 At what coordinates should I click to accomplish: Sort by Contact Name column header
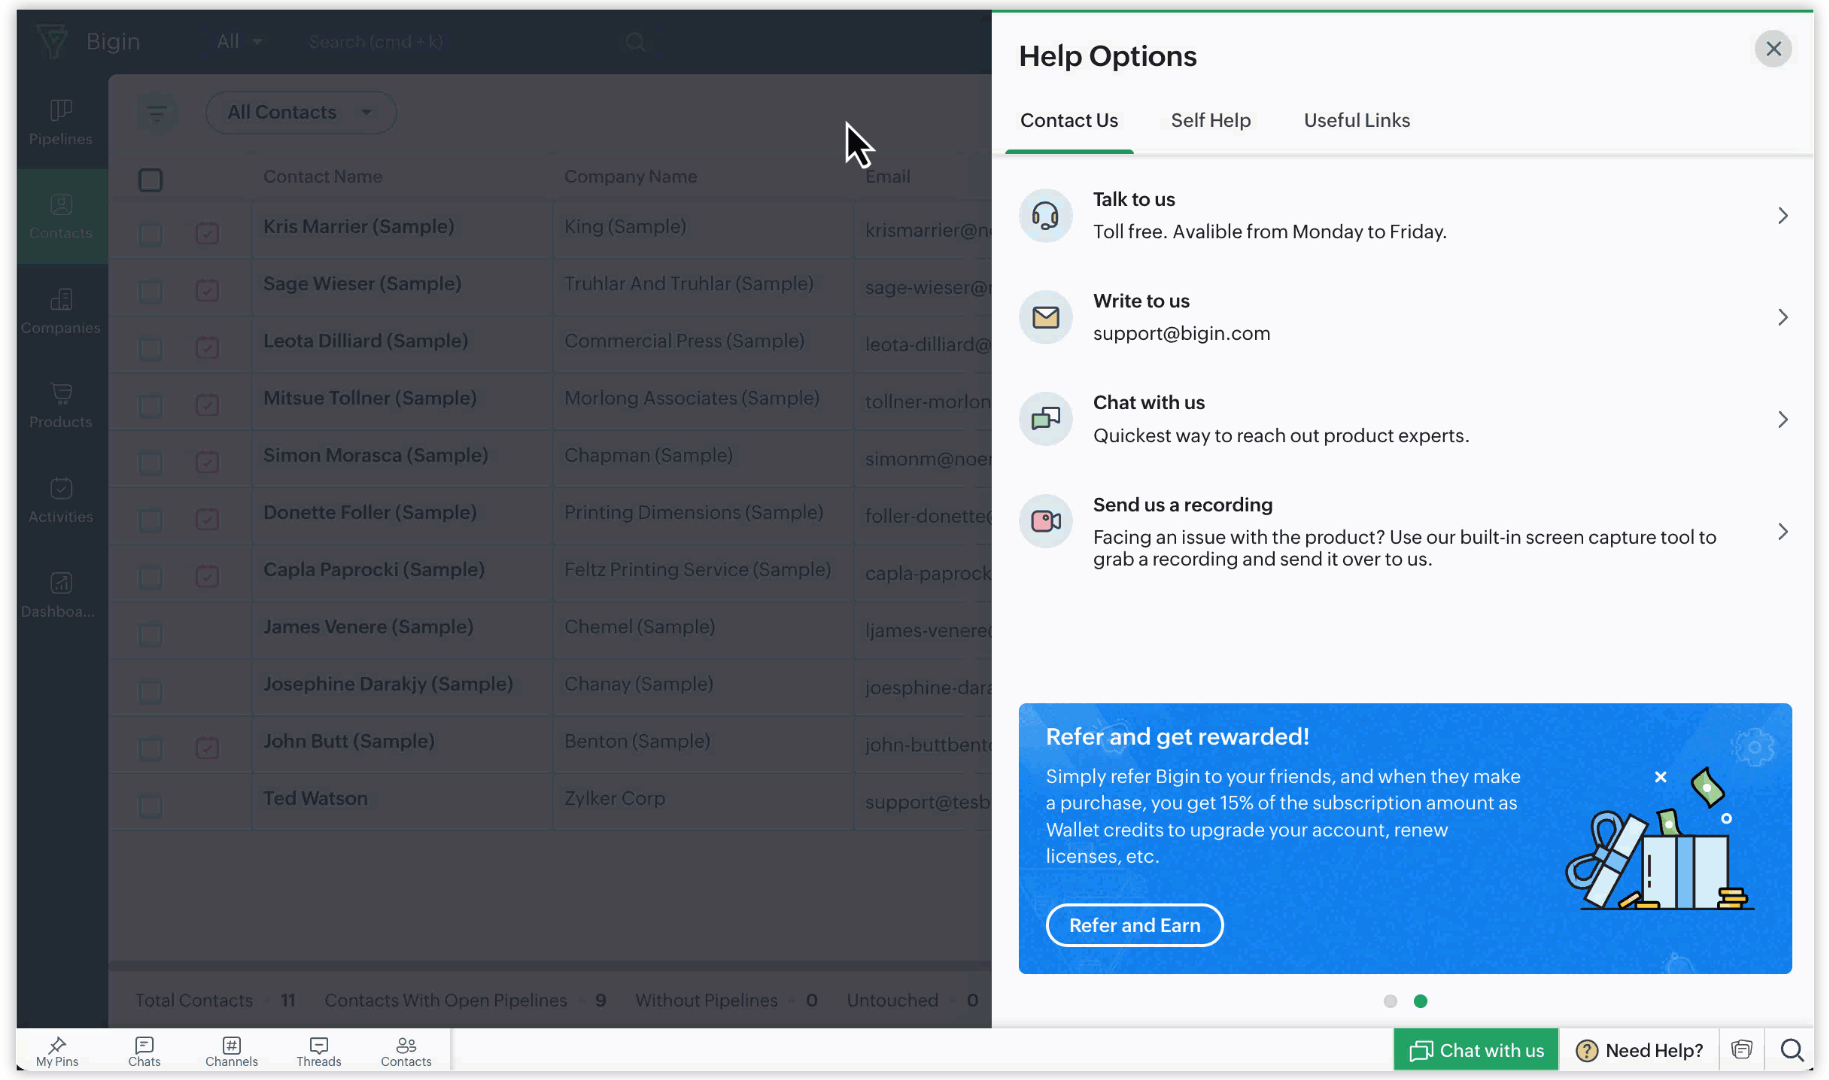(x=322, y=176)
